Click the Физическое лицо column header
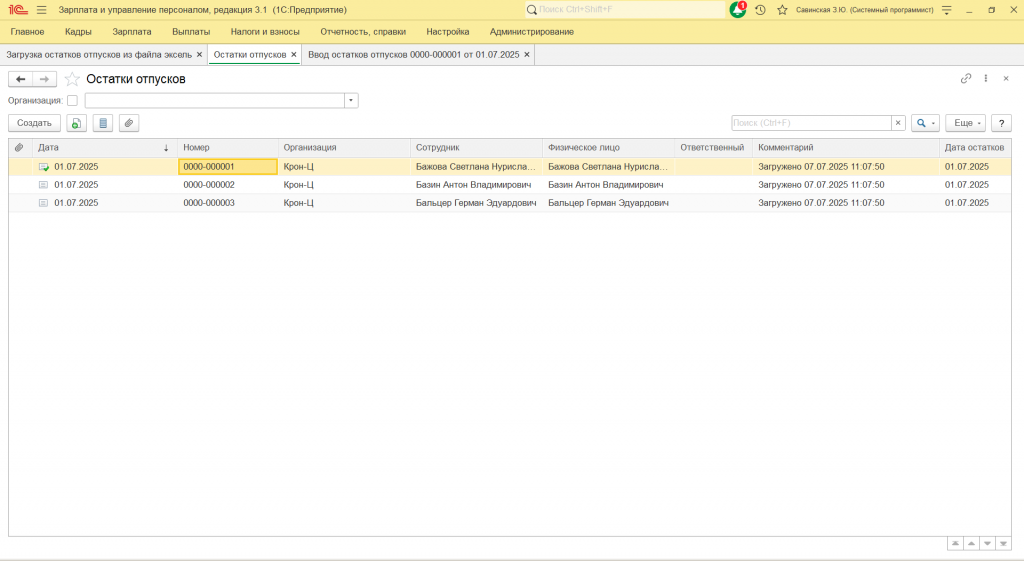Image resolution: width=1024 pixels, height=561 pixels. coord(609,148)
